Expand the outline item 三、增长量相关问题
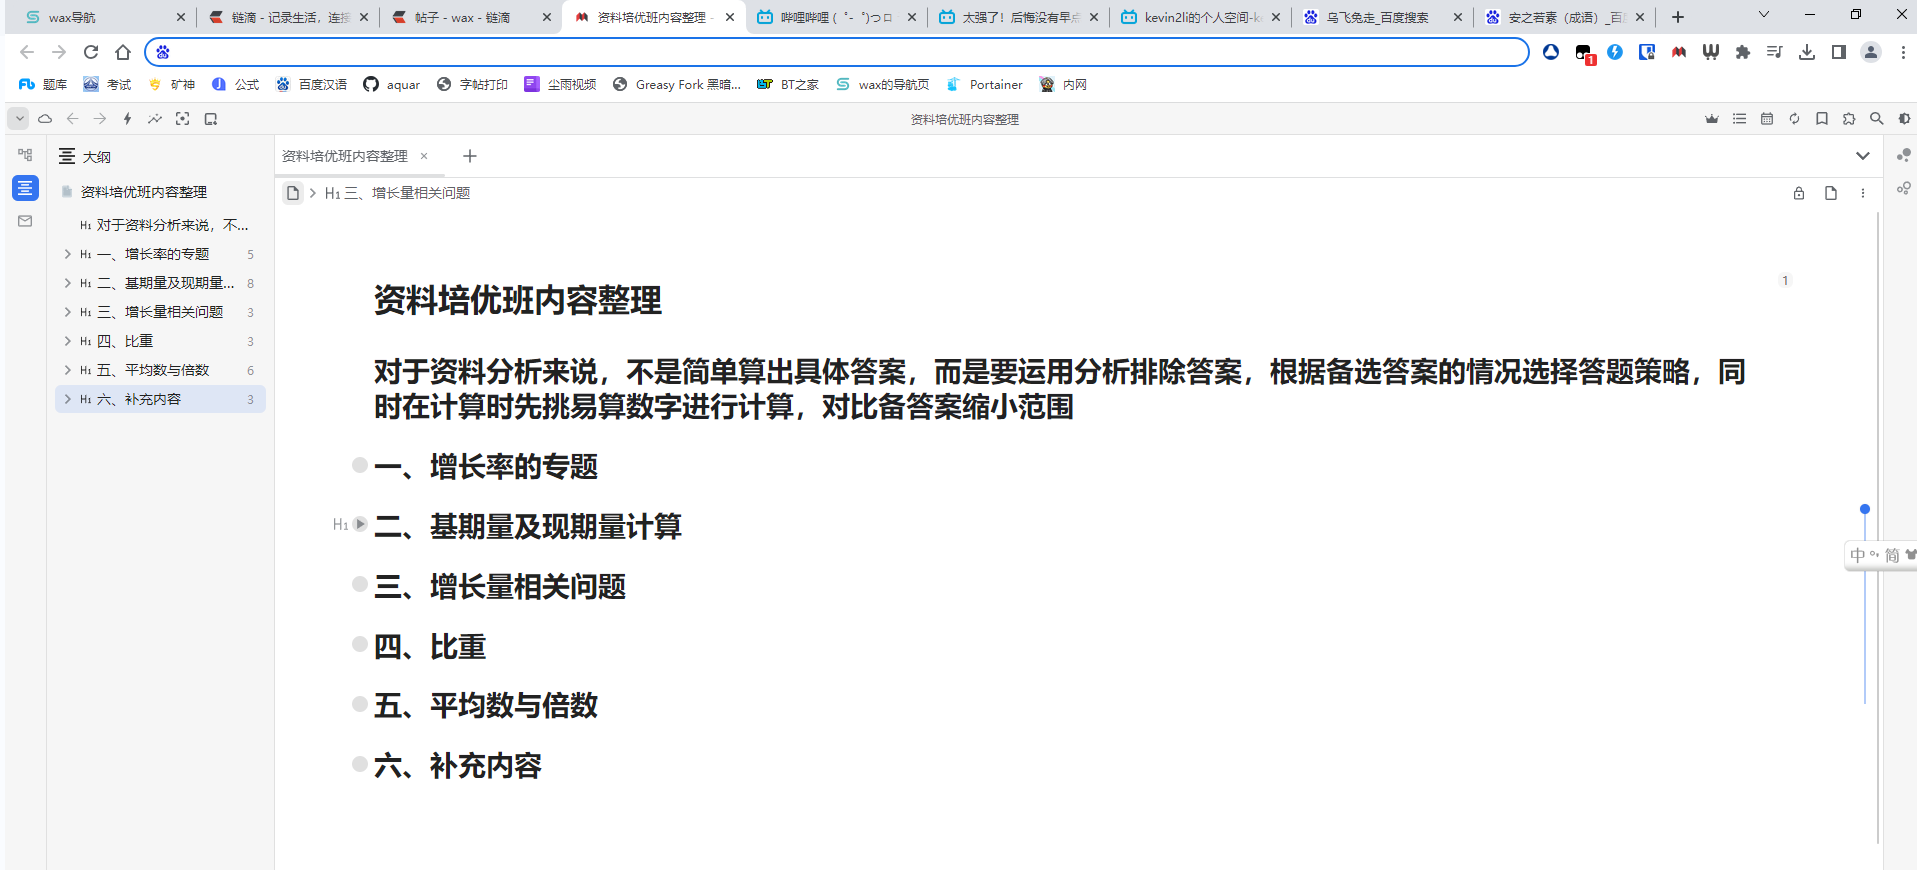Screen dimensions: 1917x870 [x=68, y=312]
